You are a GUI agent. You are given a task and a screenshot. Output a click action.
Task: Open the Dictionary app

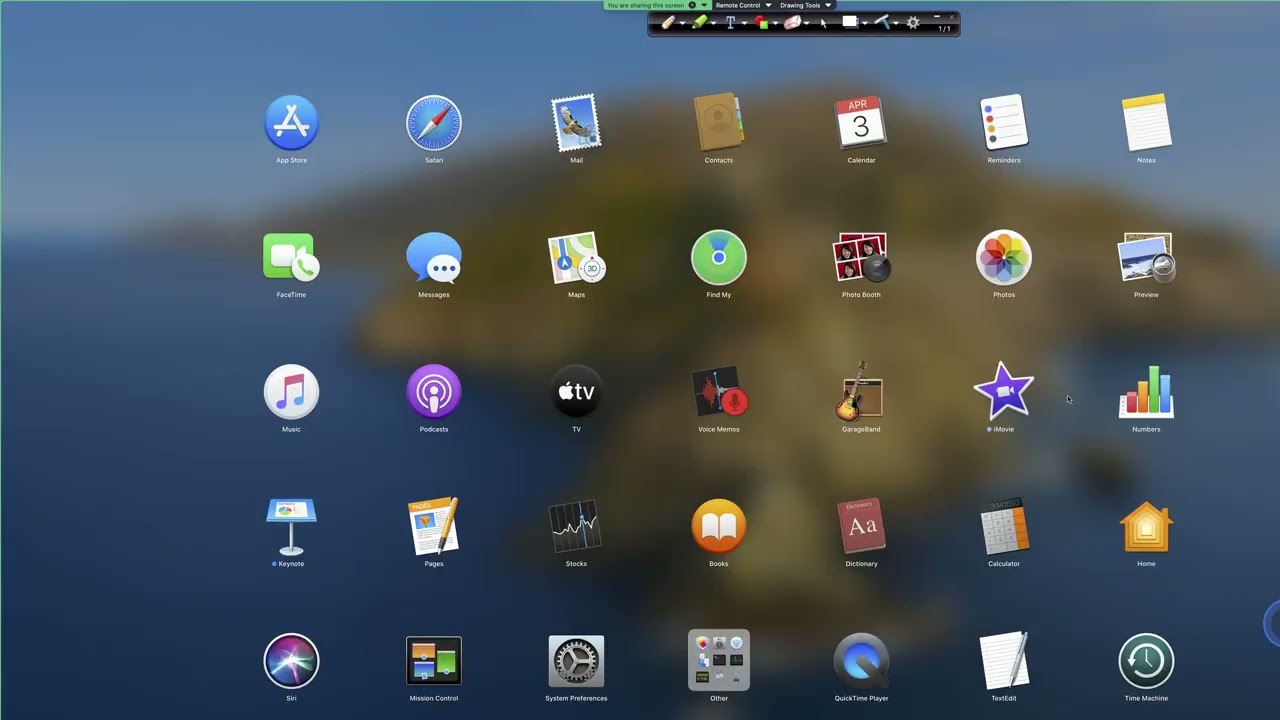[861, 526]
